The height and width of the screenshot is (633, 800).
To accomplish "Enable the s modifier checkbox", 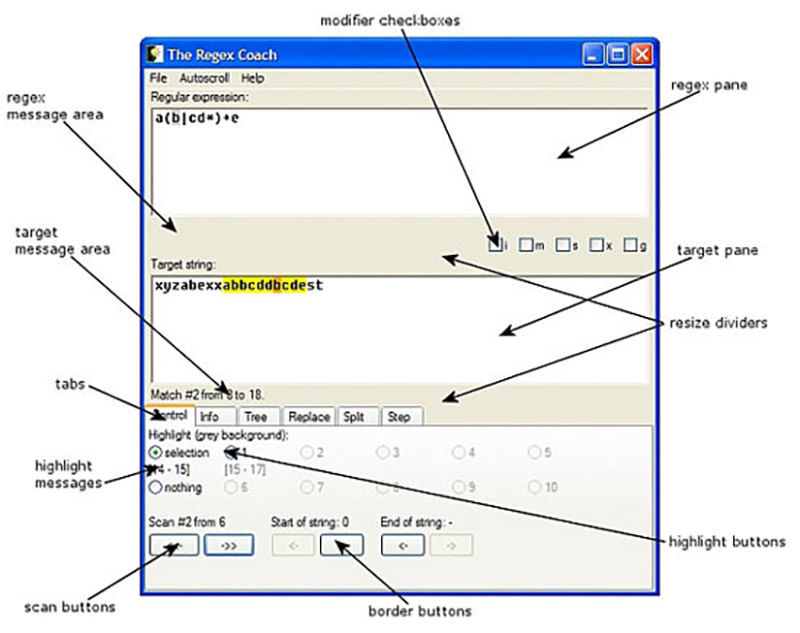I will (x=562, y=245).
